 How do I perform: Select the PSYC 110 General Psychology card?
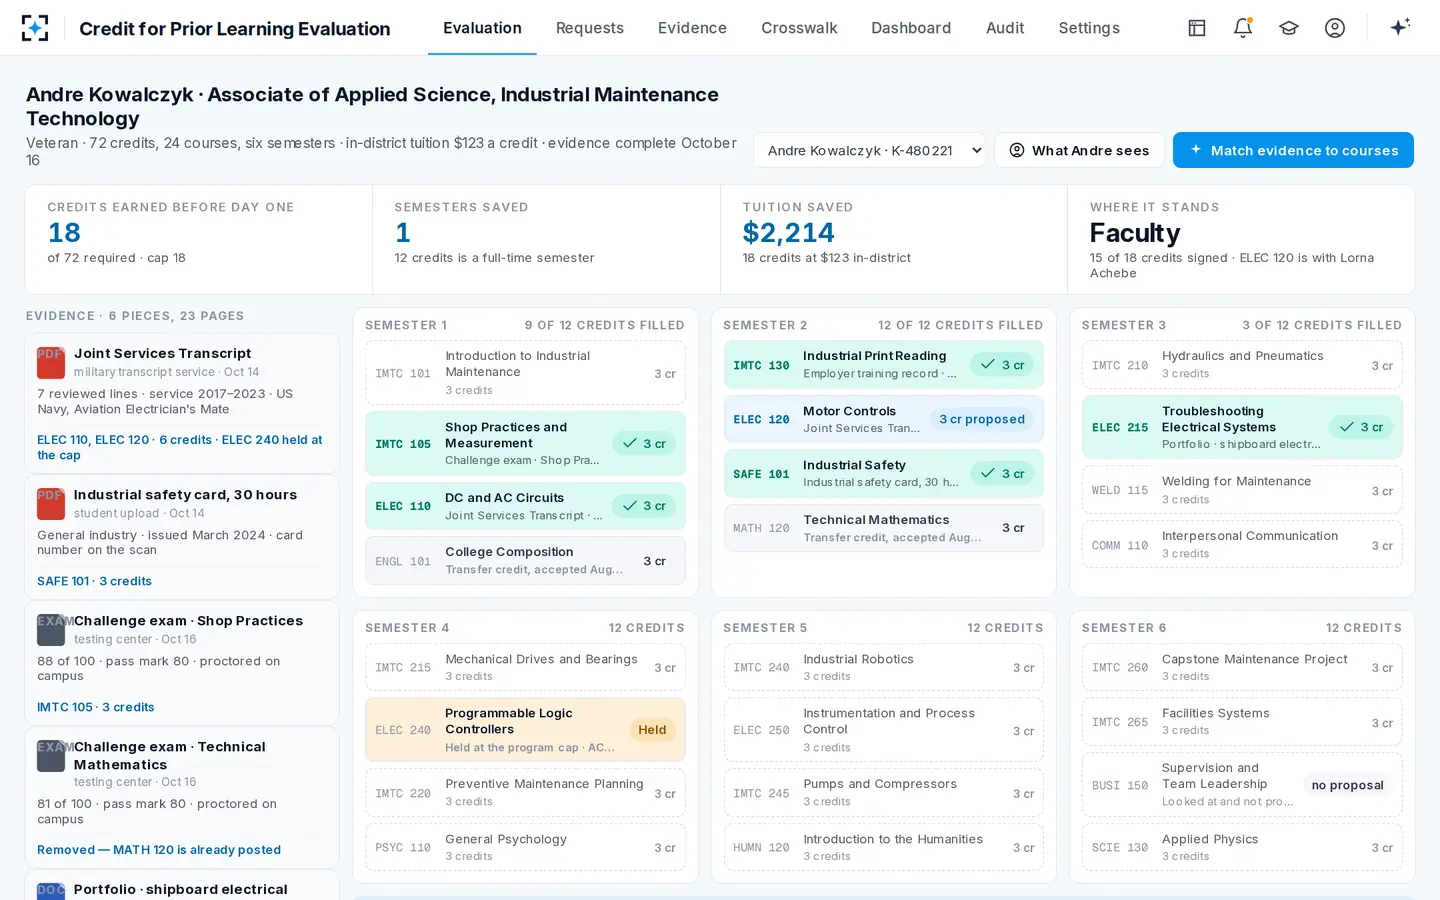point(525,847)
